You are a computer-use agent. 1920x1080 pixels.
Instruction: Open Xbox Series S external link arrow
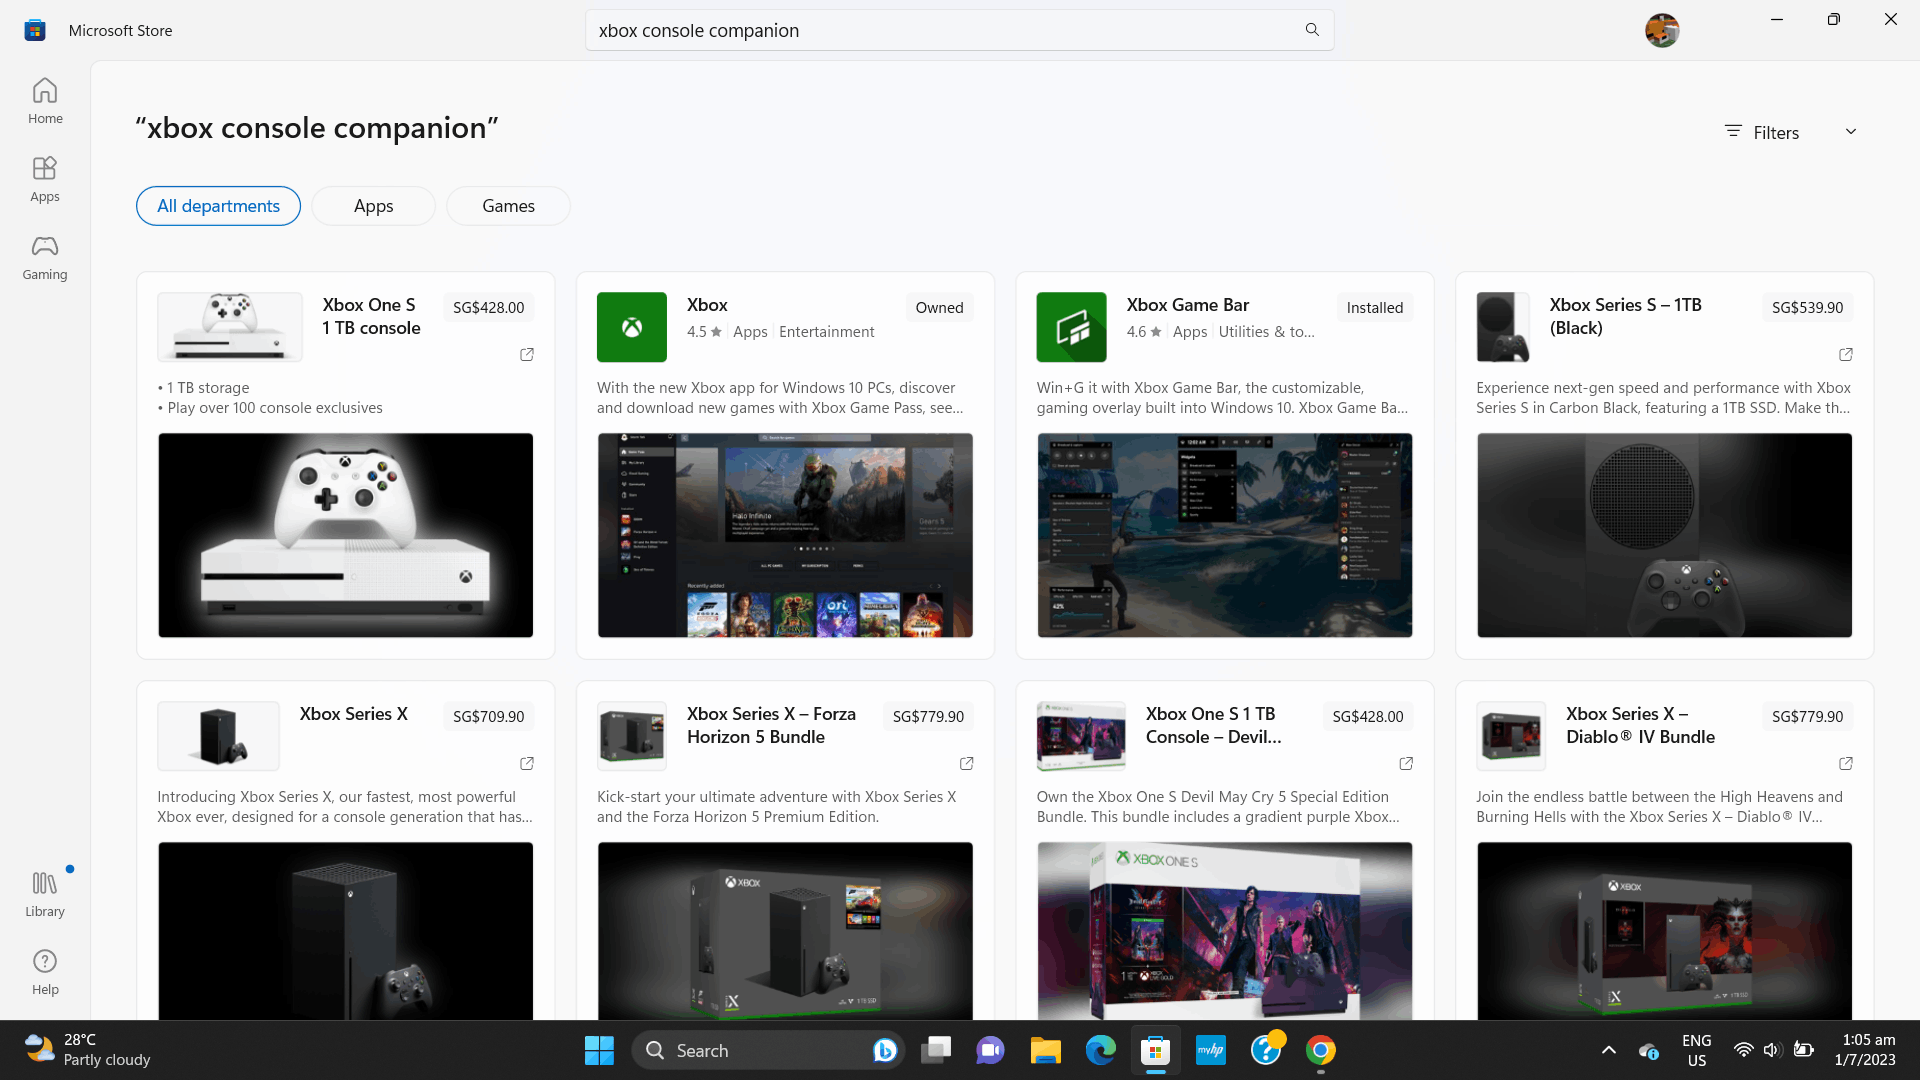(x=1845, y=353)
